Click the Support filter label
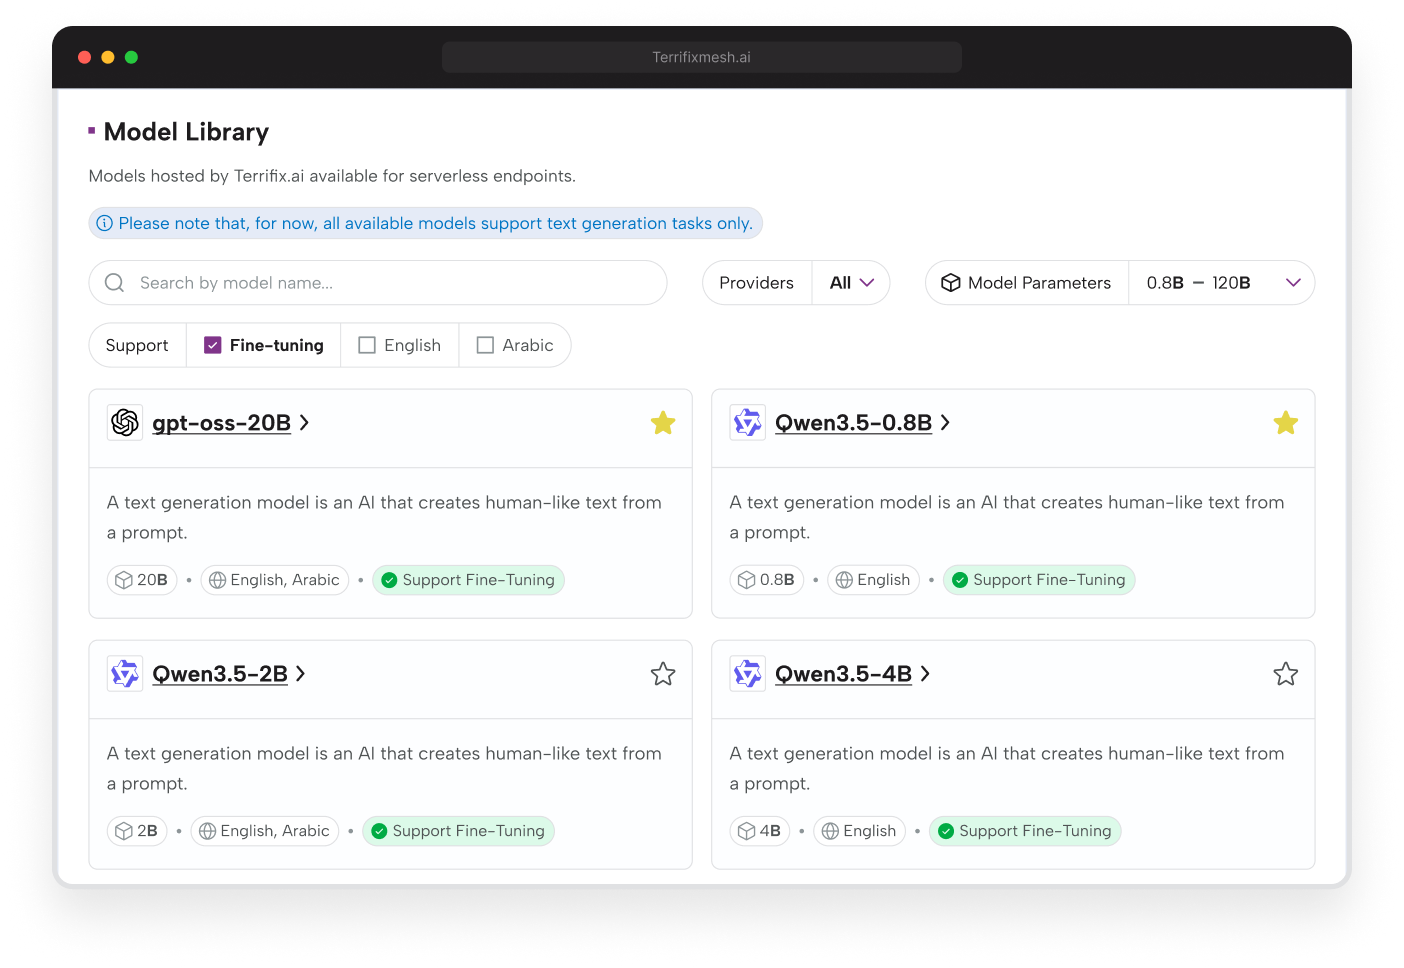 tap(137, 345)
